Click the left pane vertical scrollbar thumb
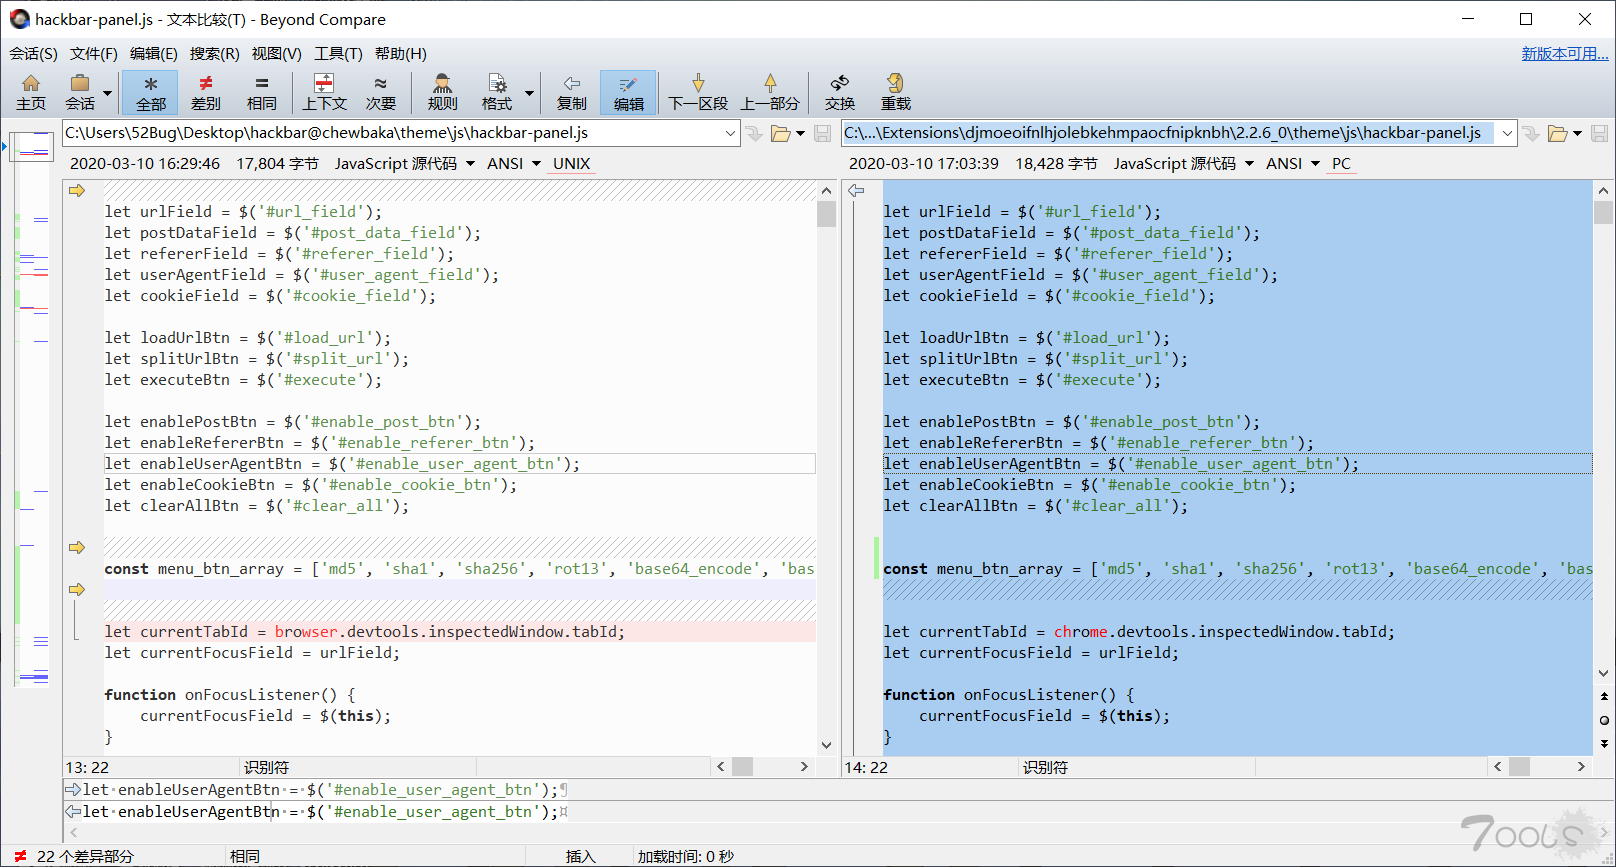 click(826, 214)
